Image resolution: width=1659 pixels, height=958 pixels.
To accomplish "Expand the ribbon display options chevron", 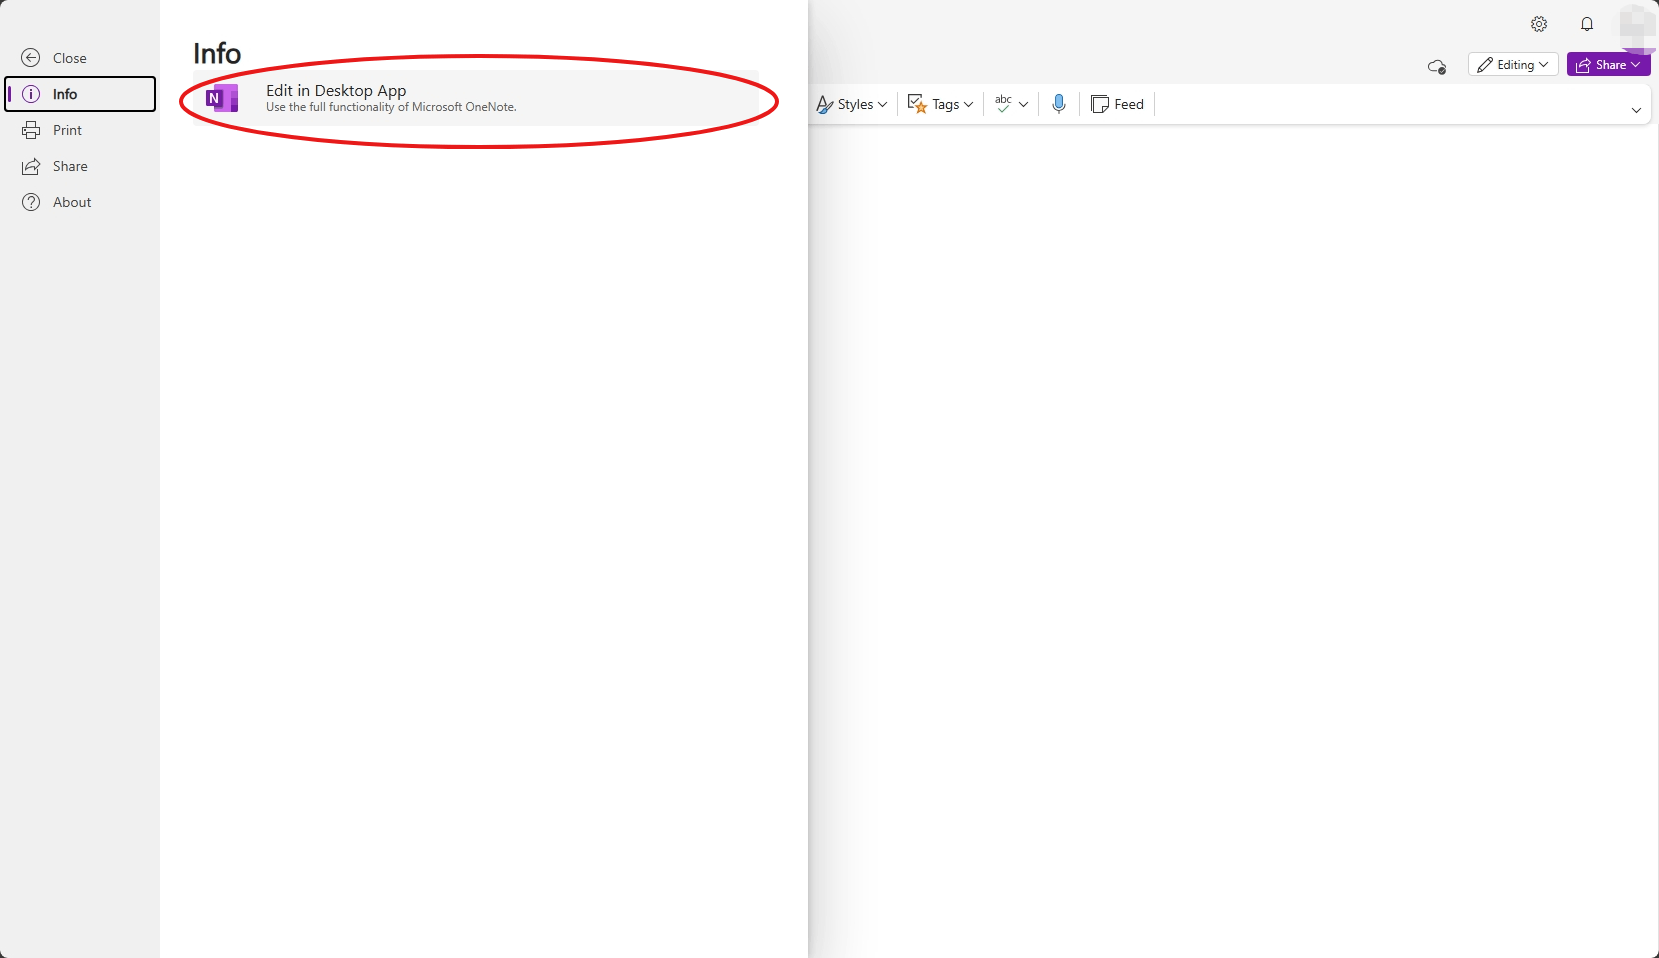I will pos(1636,110).
